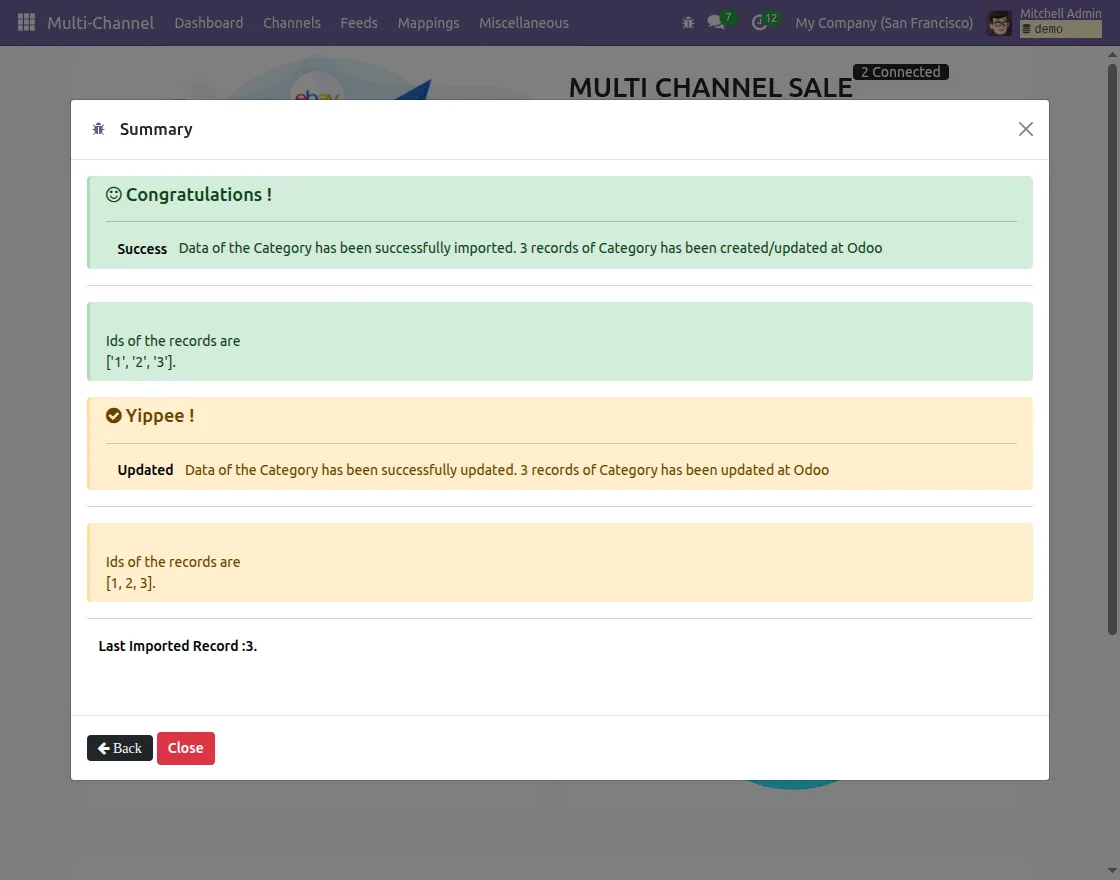Open the Mappings menu
Image resolution: width=1120 pixels, height=880 pixels.
click(429, 23)
